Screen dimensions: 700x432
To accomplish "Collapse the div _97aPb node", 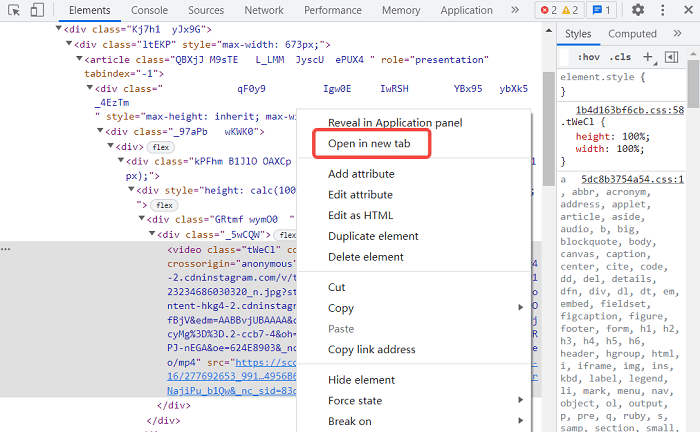I will pyautogui.click(x=100, y=131).
